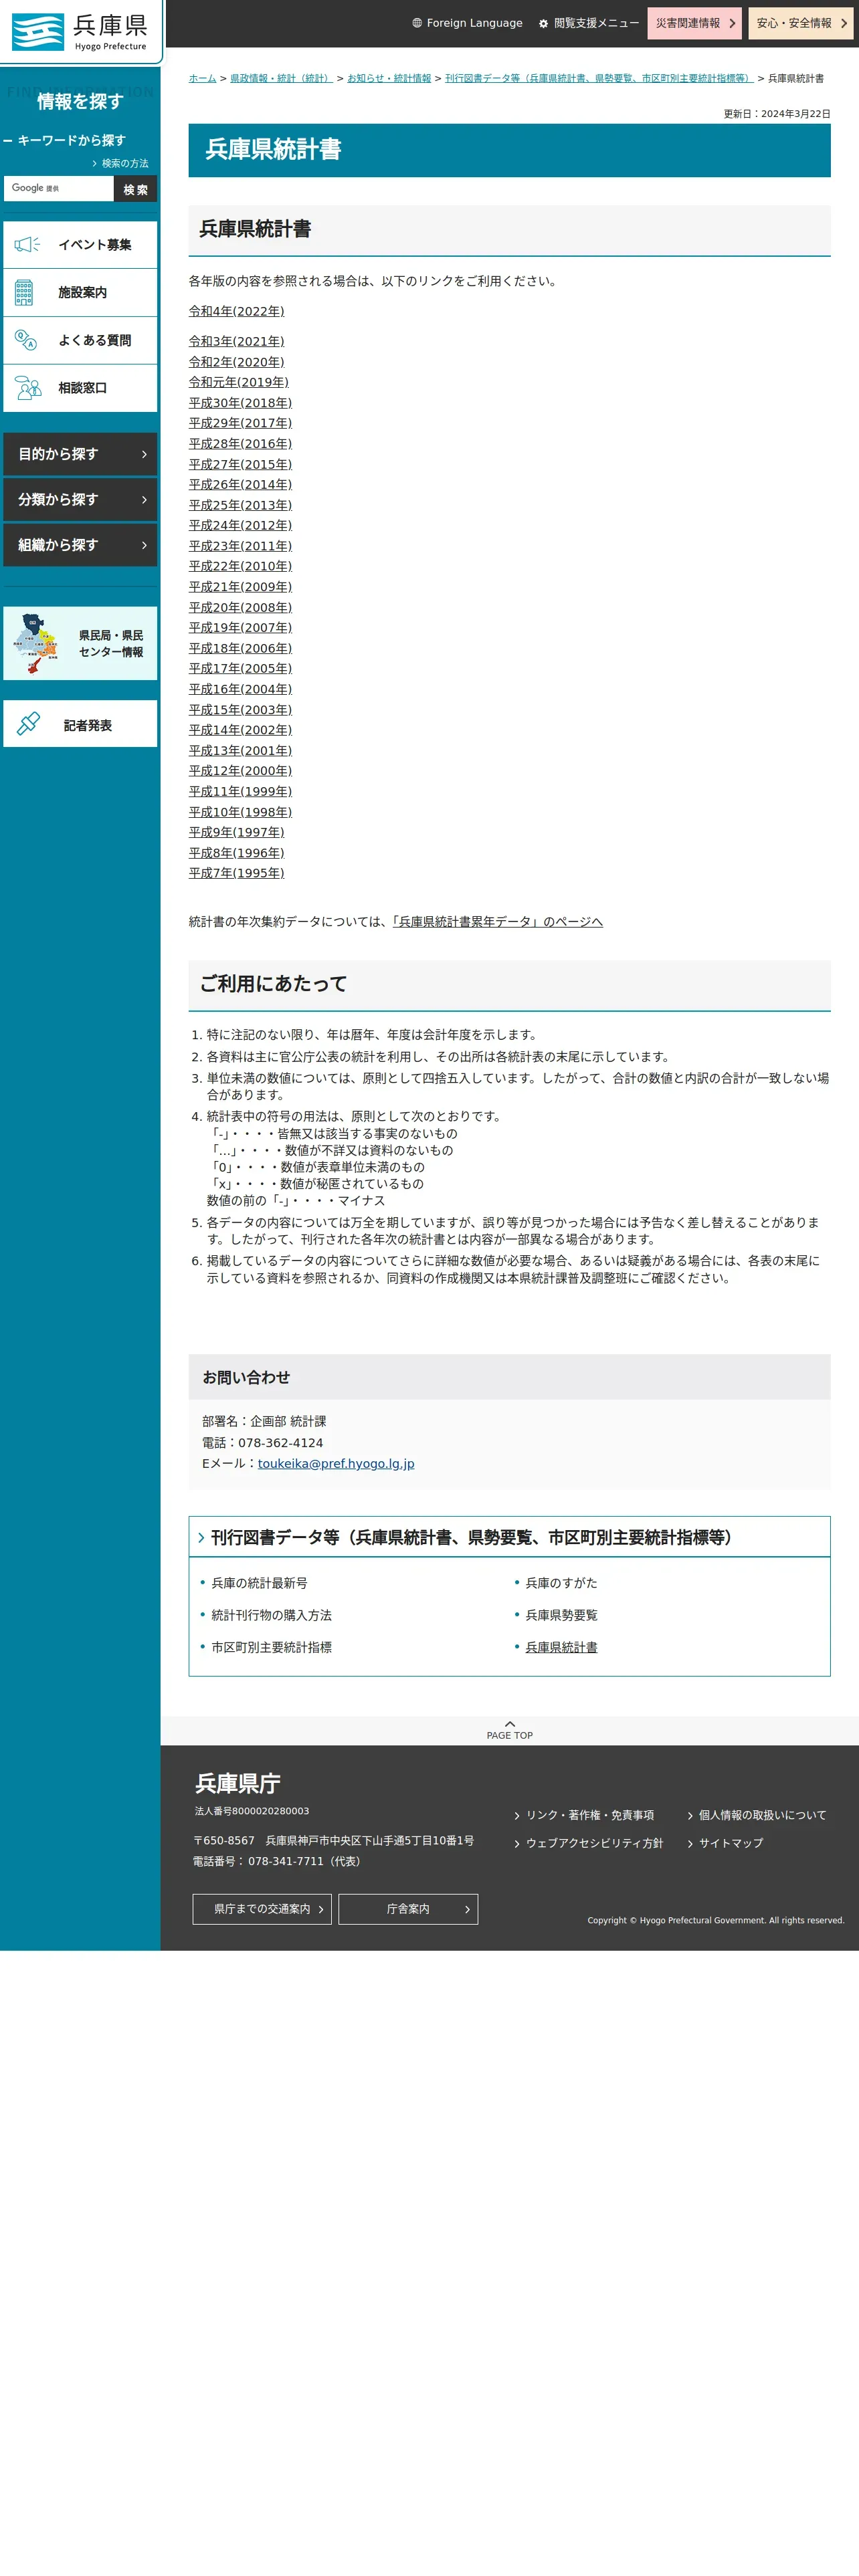
Task: Open ウェブアクセシビリティ方針 footer link
Action: (x=594, y=1843)
